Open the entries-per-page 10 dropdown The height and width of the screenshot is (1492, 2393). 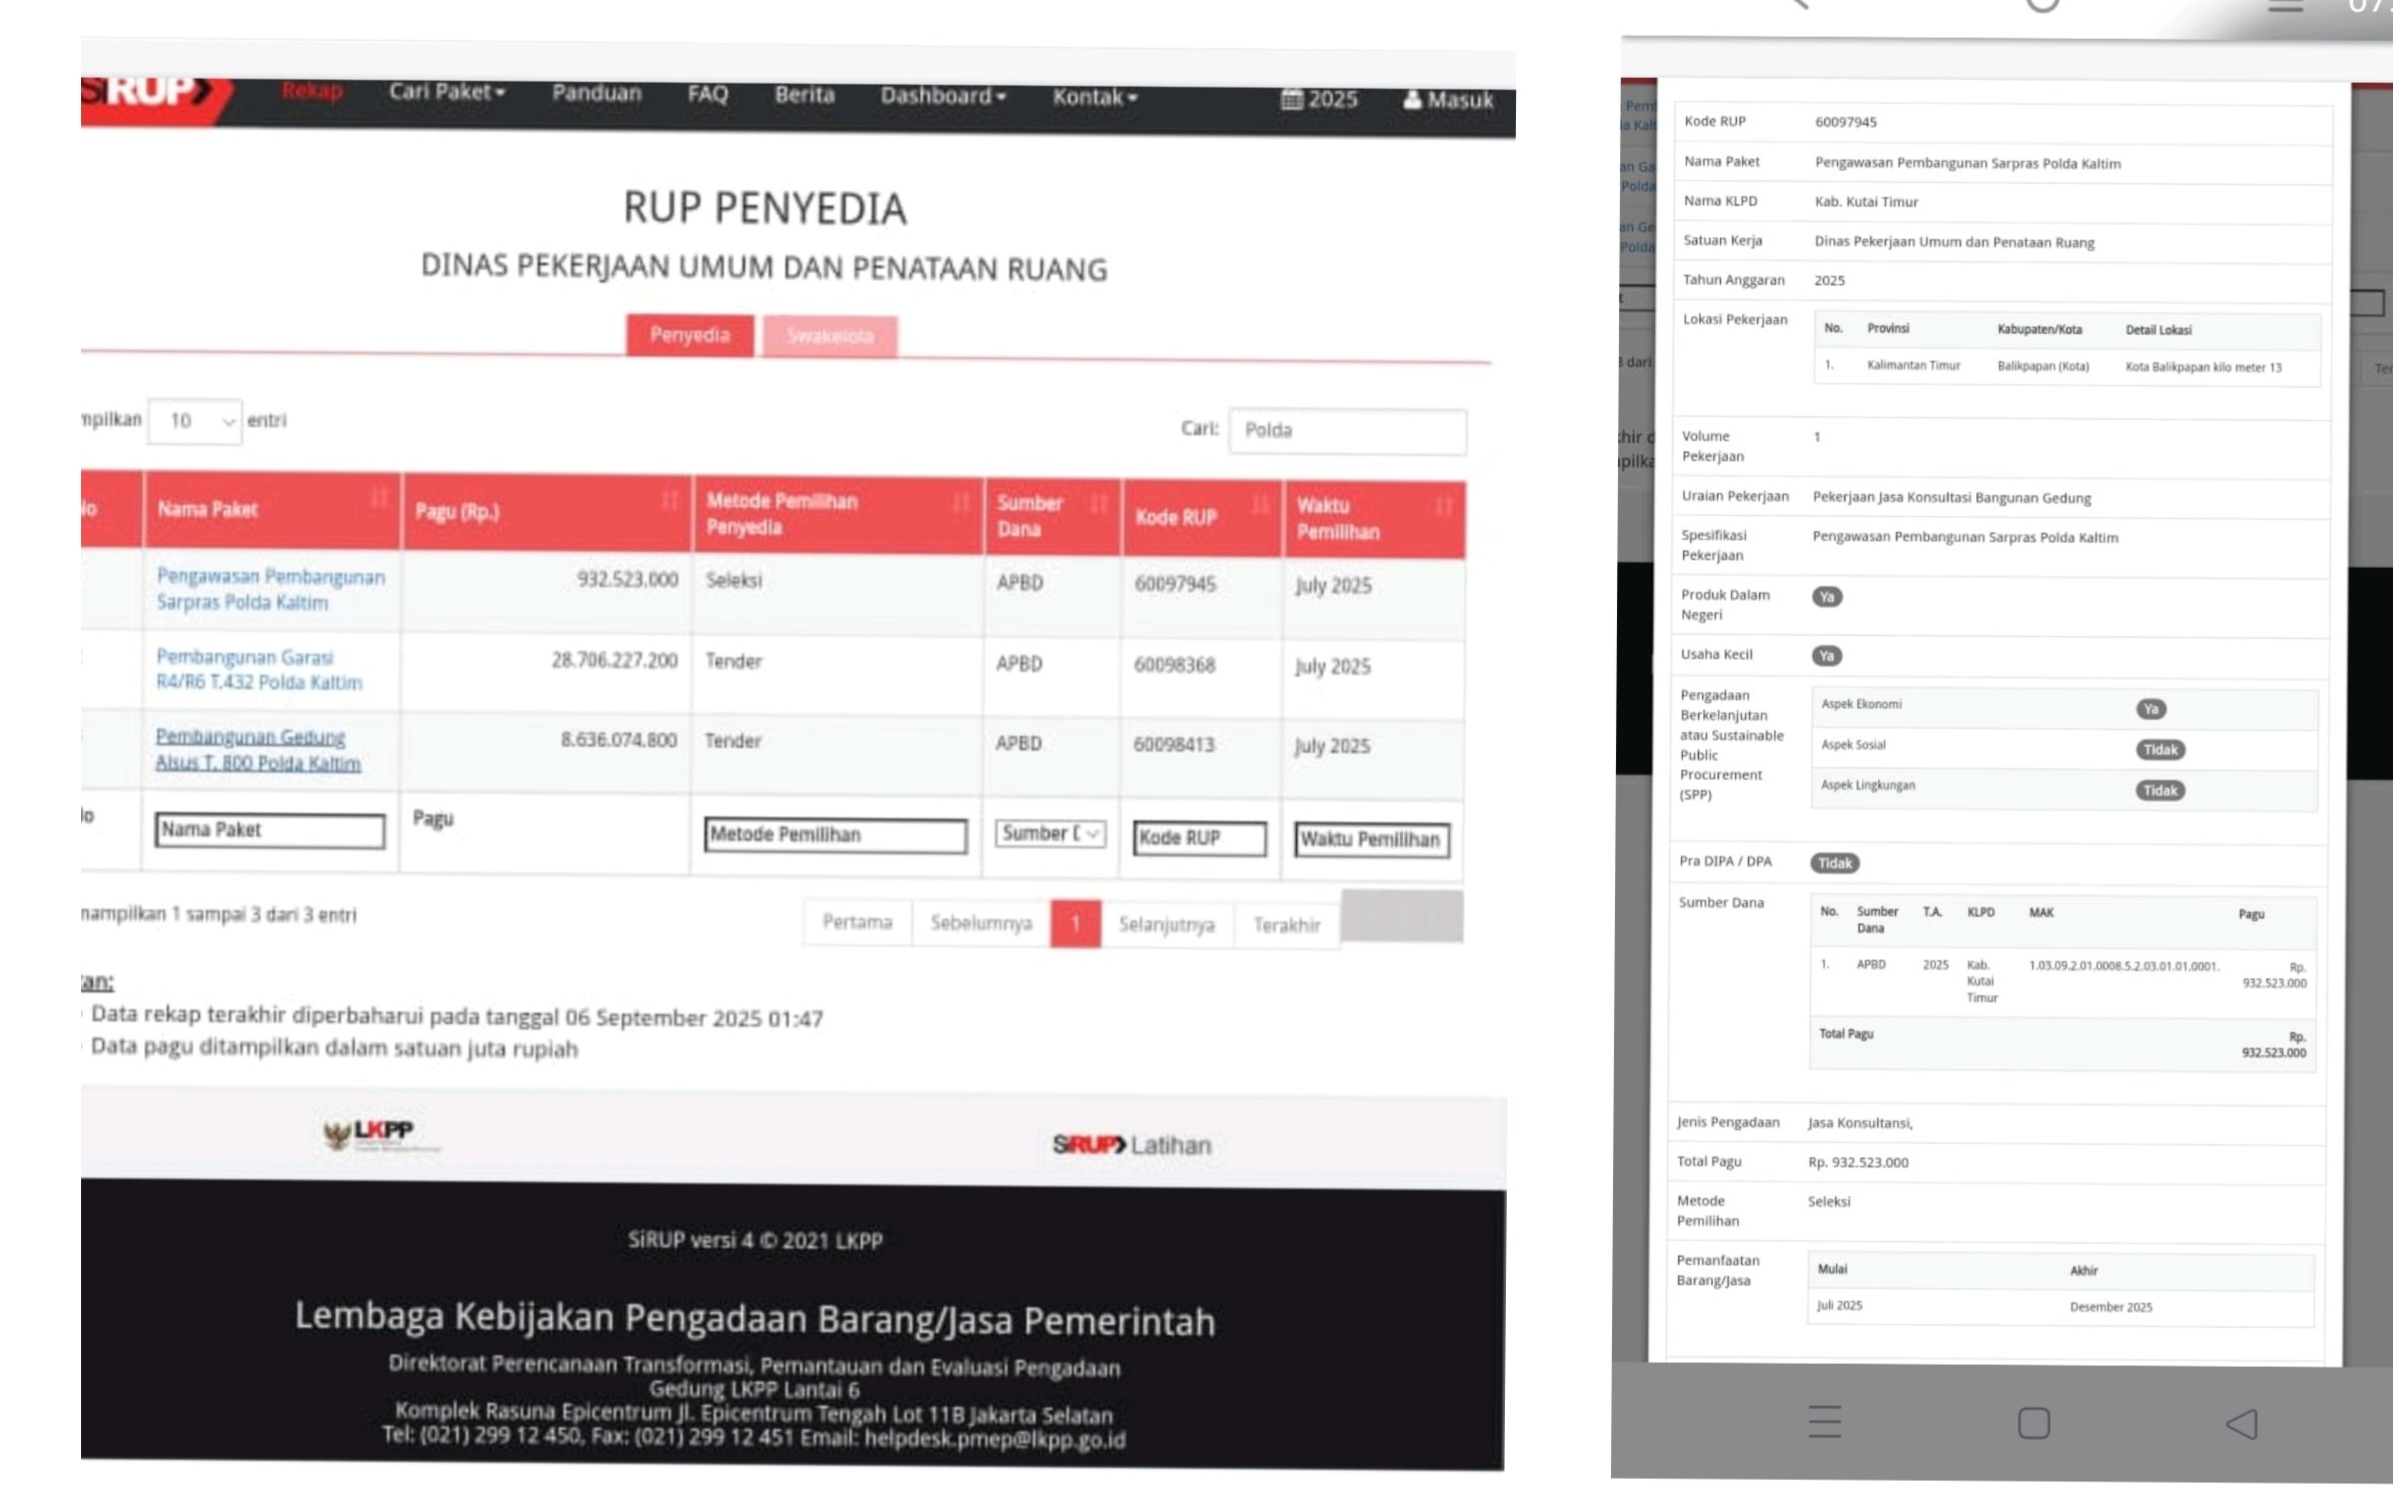pyautogui.click(x=195, y=421)
